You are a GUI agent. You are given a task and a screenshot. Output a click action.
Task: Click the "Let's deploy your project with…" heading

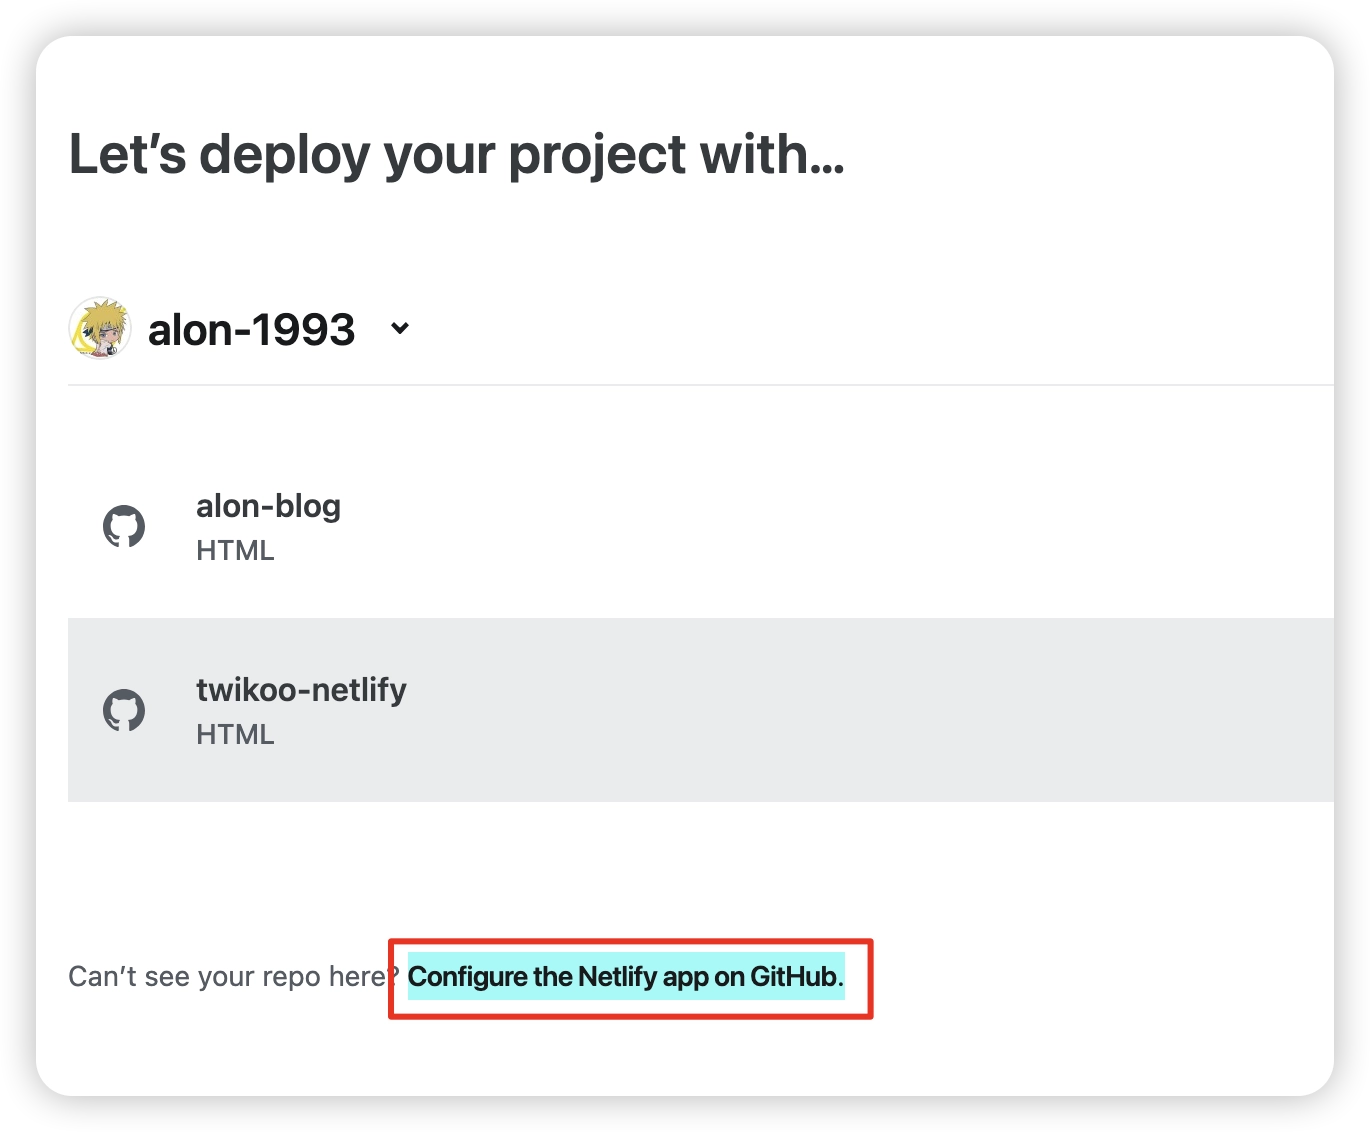point(456,155)
